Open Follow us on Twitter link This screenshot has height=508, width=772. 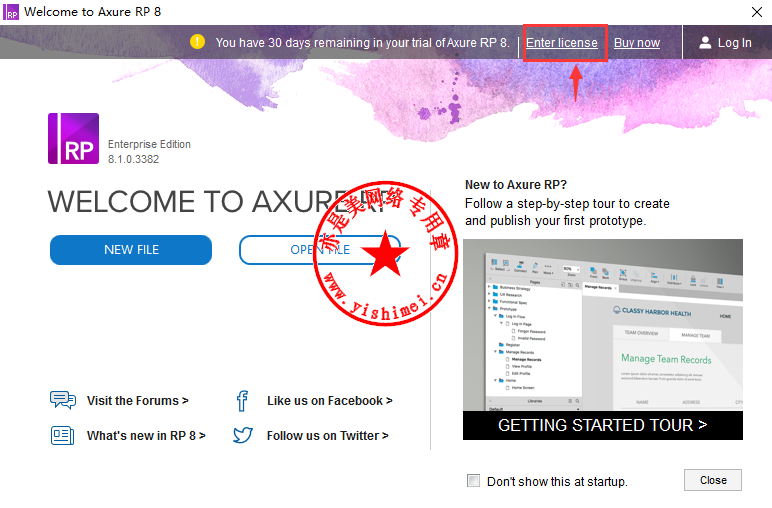click(x=328, y=436)
